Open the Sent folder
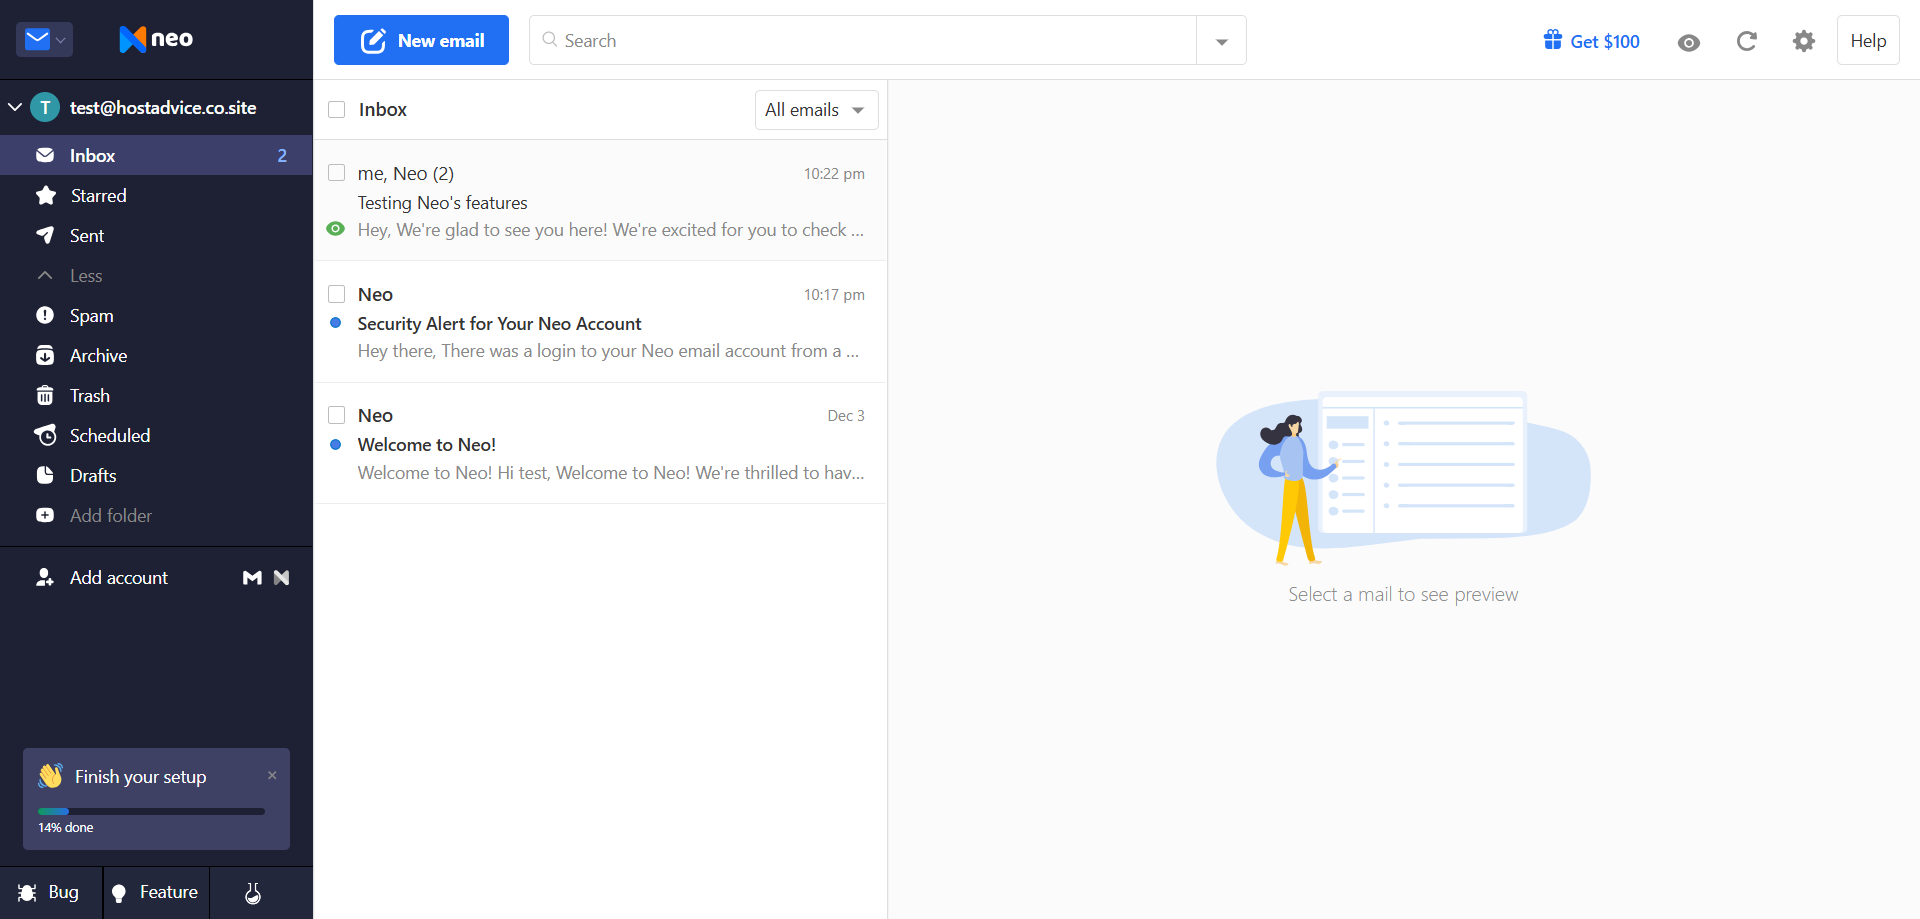Viewport: 1920px width, 919px height. point(156,235)
